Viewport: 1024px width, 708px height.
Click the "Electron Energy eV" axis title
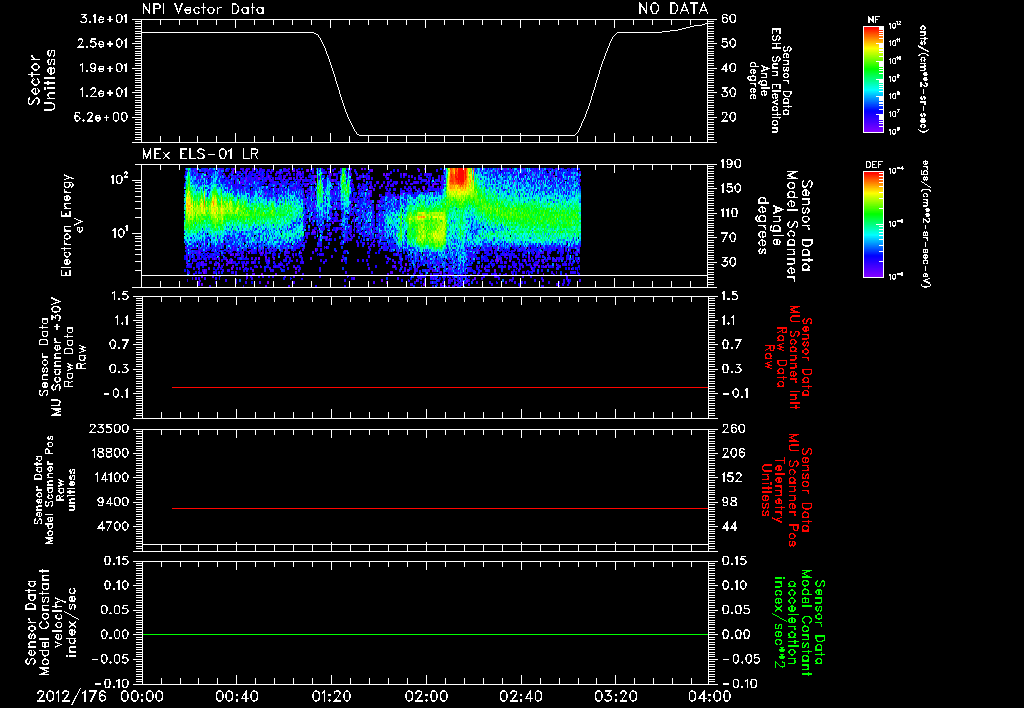pos(72,225)
